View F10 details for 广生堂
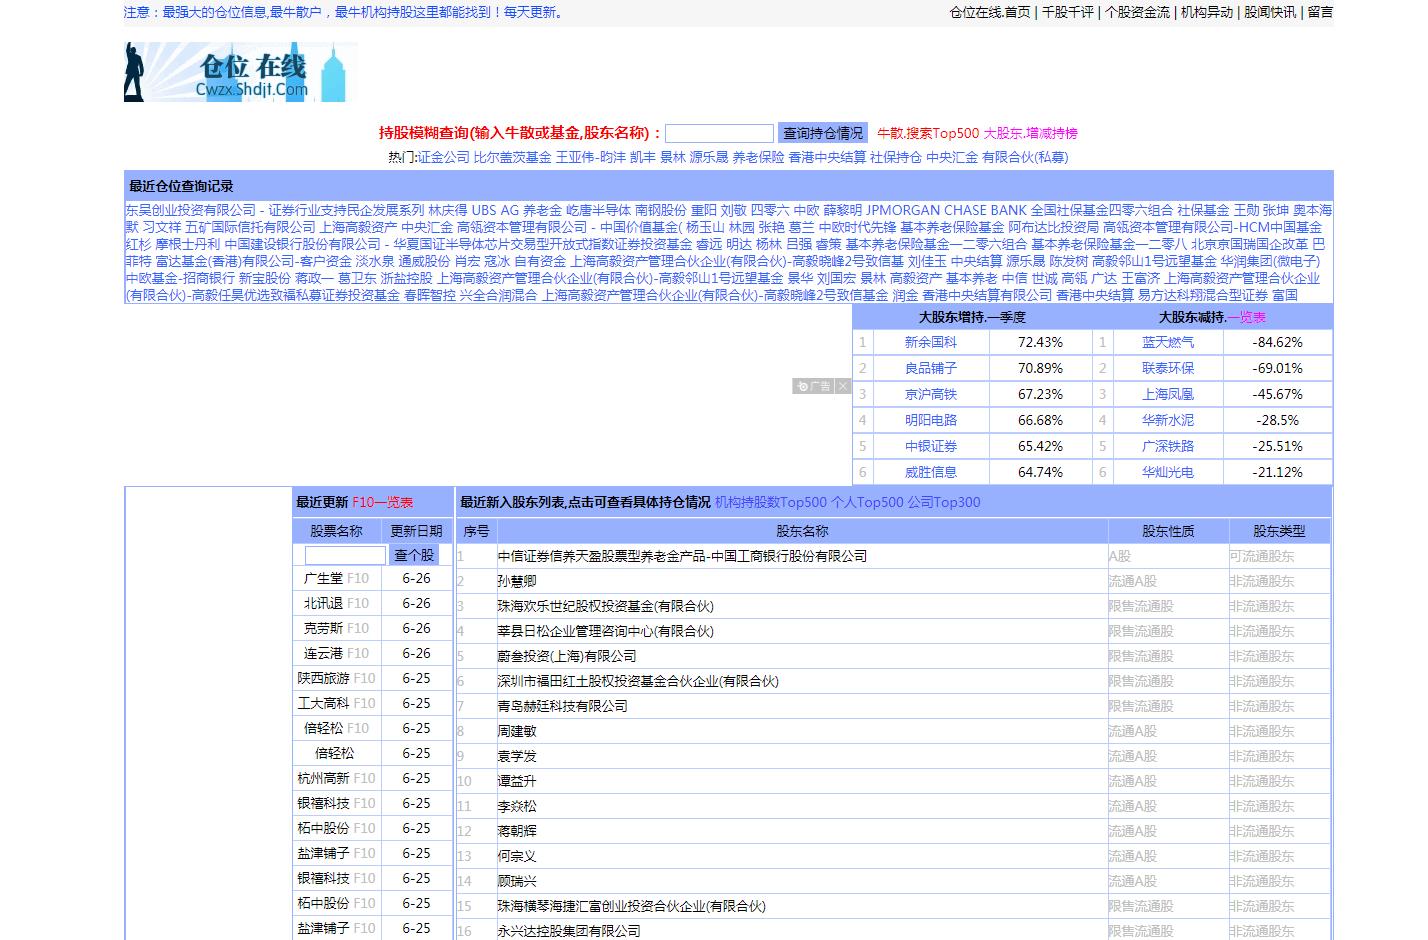Viewport: 1428px width, 940px height. click(x=356, y=579)
